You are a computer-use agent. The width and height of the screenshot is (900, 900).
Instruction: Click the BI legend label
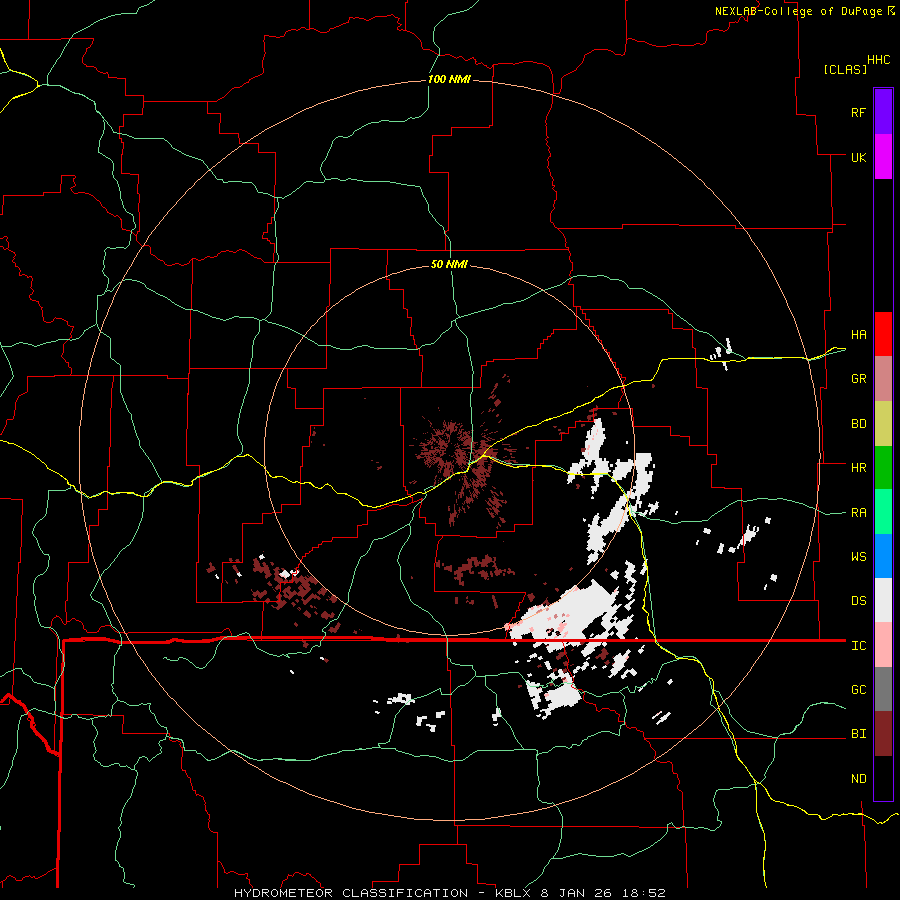[x=858, y=734]
